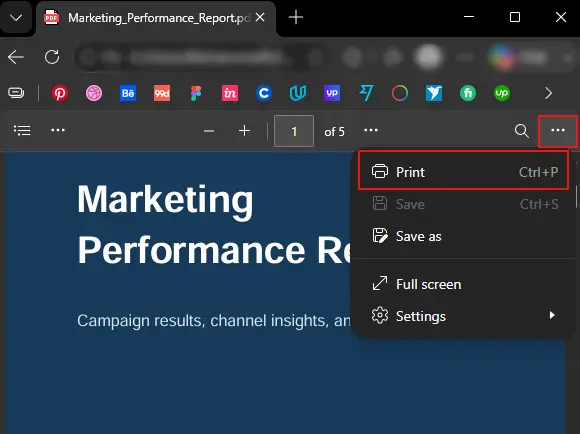
Task: Open the Behance bookmark
Action: pos(128,93)
